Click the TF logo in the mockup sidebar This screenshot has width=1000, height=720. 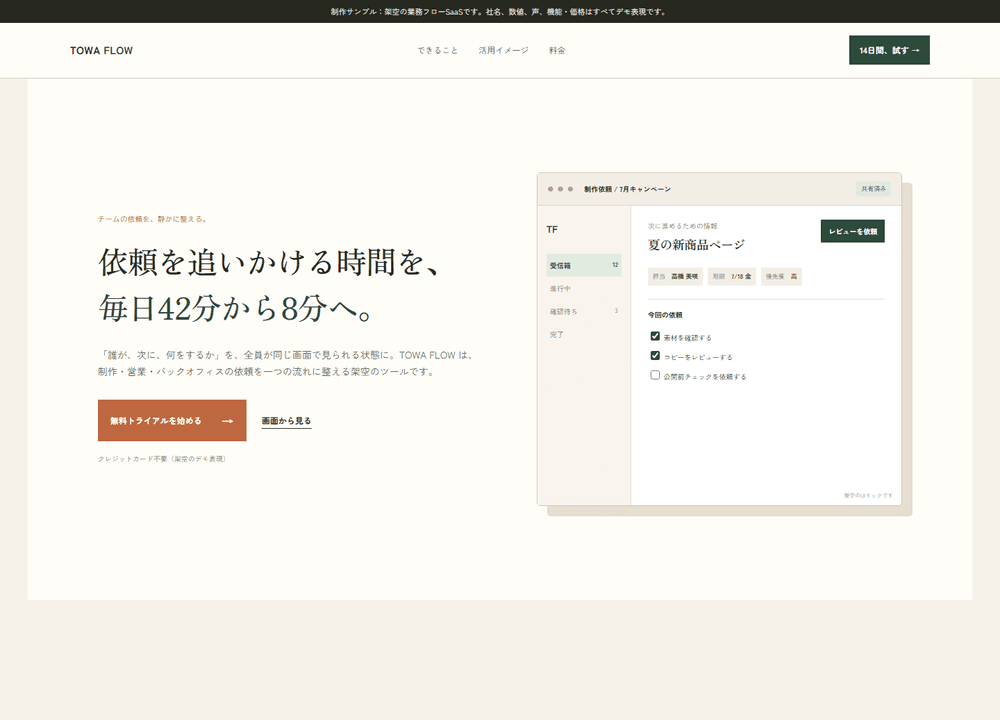click(552, 230)
